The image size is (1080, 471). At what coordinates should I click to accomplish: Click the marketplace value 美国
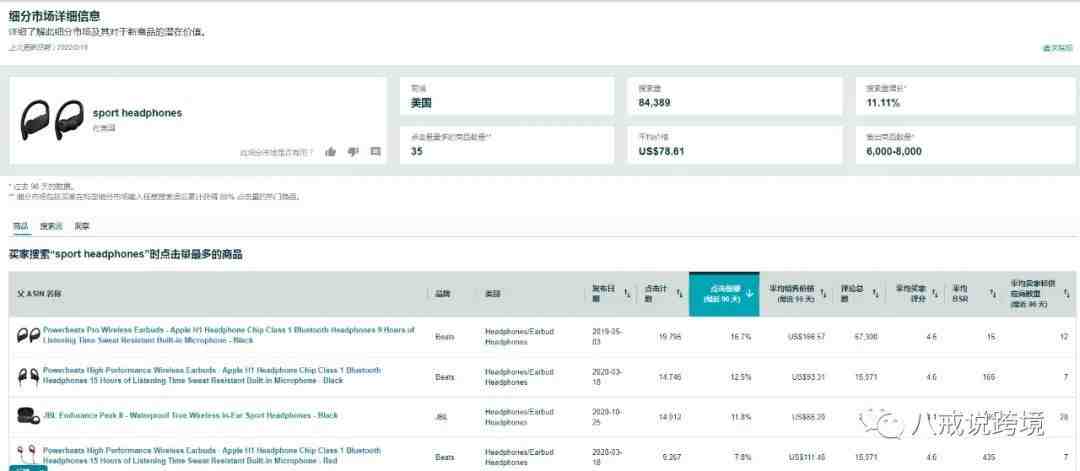click(x=421, y=103)
